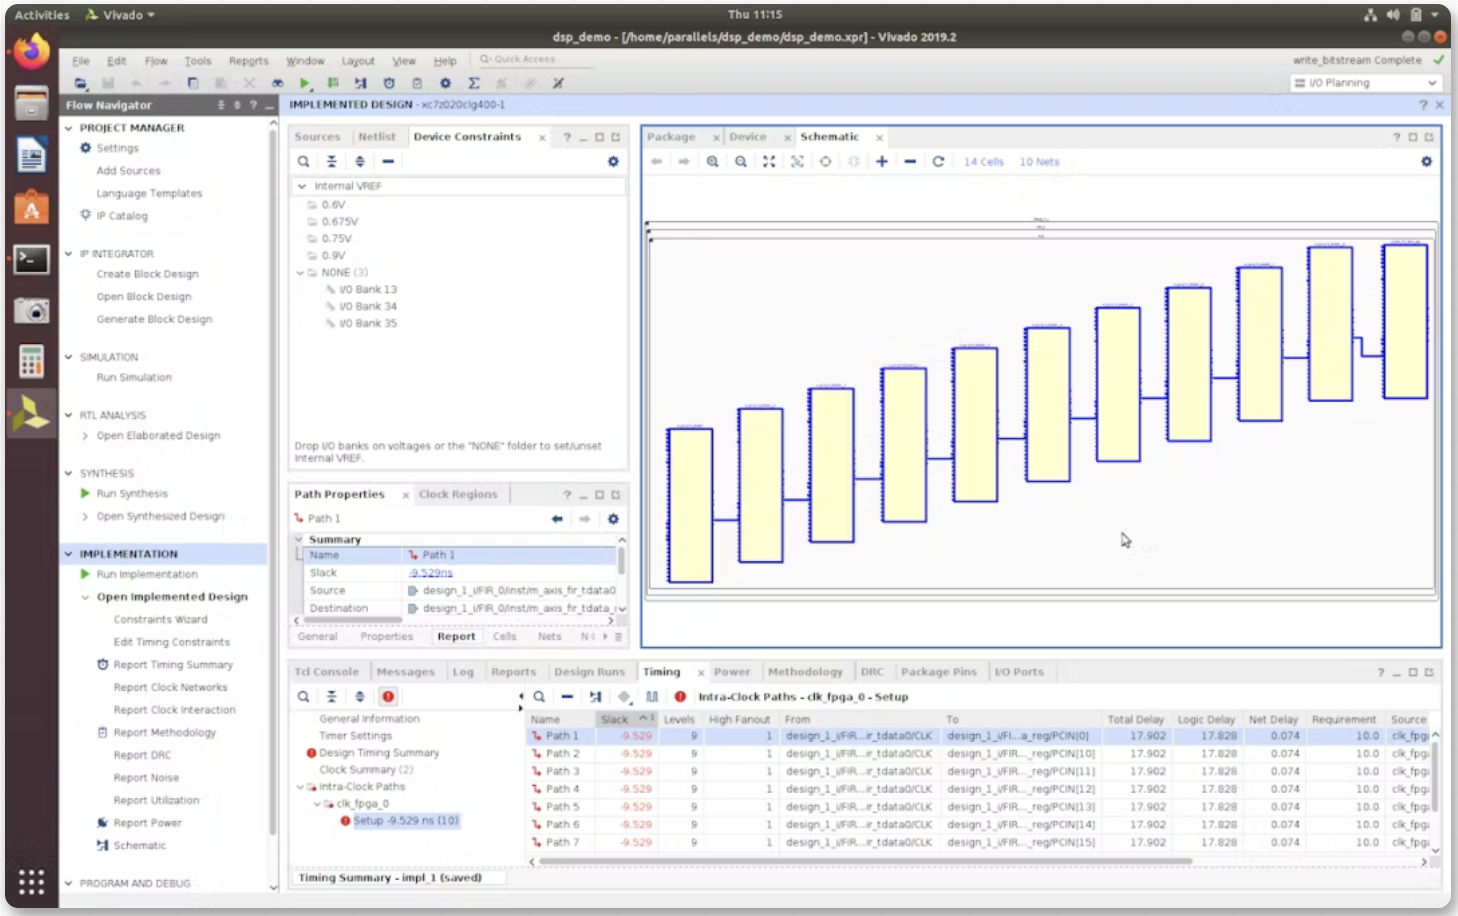Click Zoom Fit icon in Schematic toolbar
The image size is (1458, 916).
[x=769, y=161]
